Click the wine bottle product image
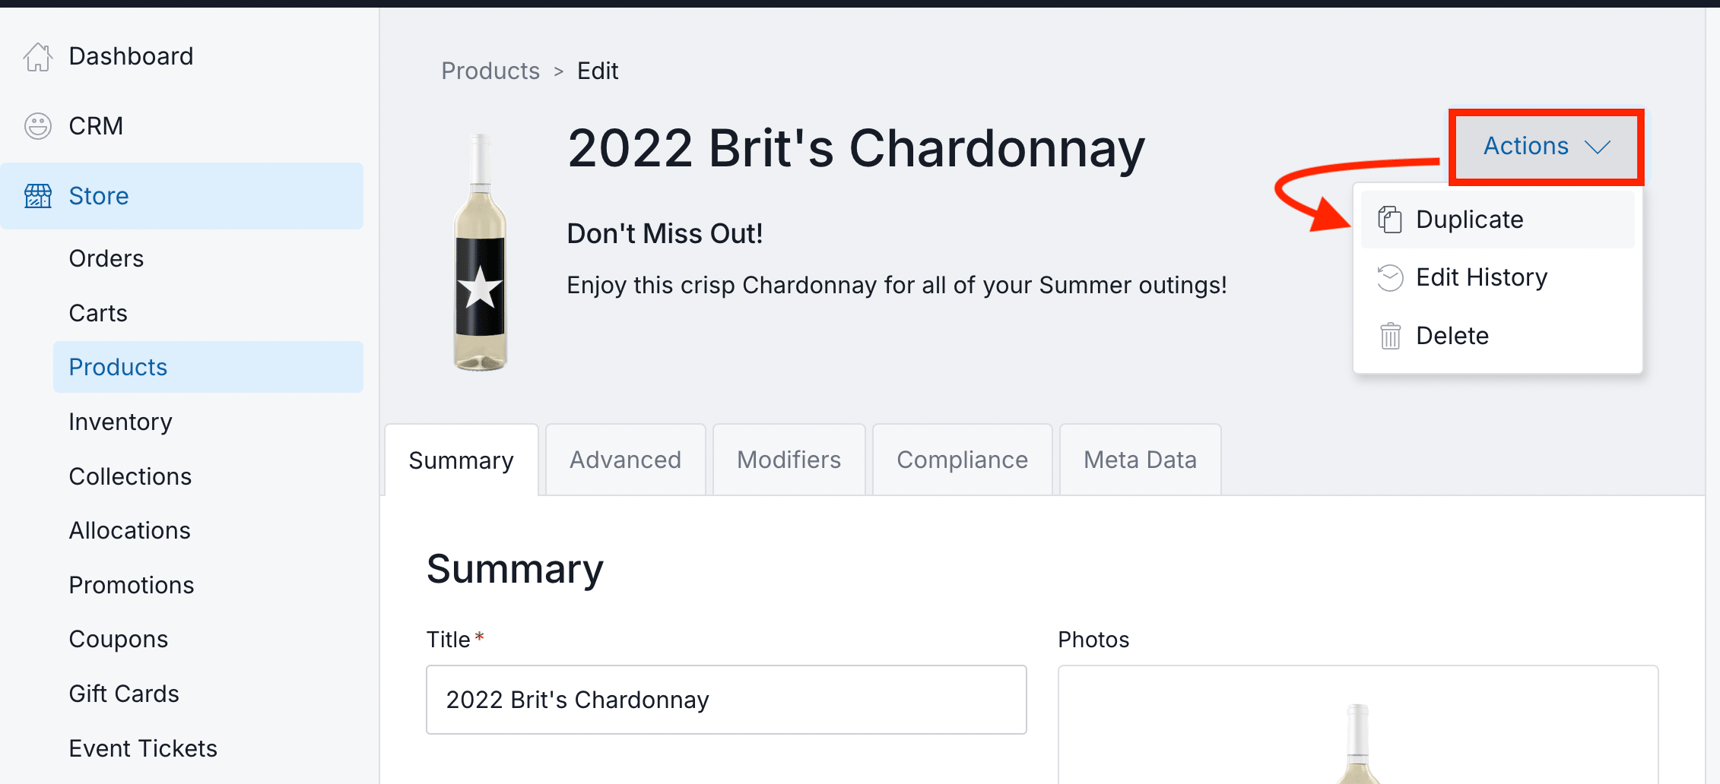 tap(480, 253)
